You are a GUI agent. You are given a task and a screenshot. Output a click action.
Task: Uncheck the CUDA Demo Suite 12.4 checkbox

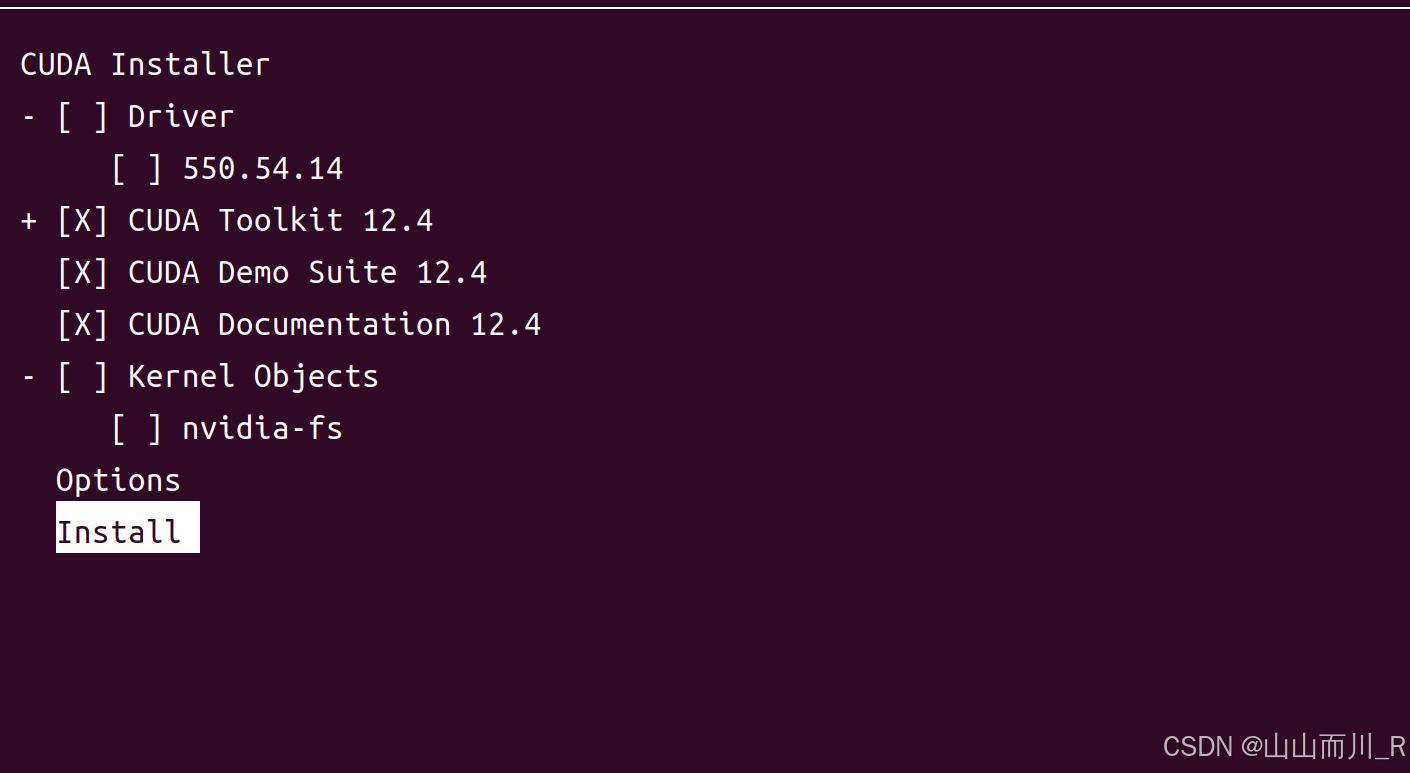(83, 273)
